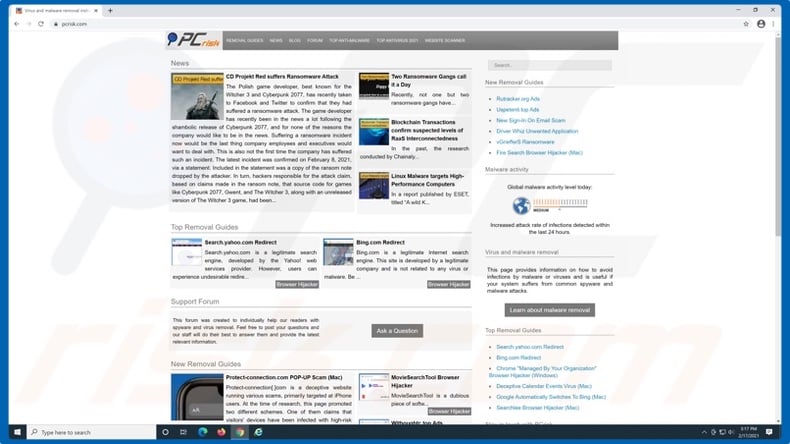Screen dimensions: 790x444
Task: Open the Windows Start menu
Action: pos(17,432)
